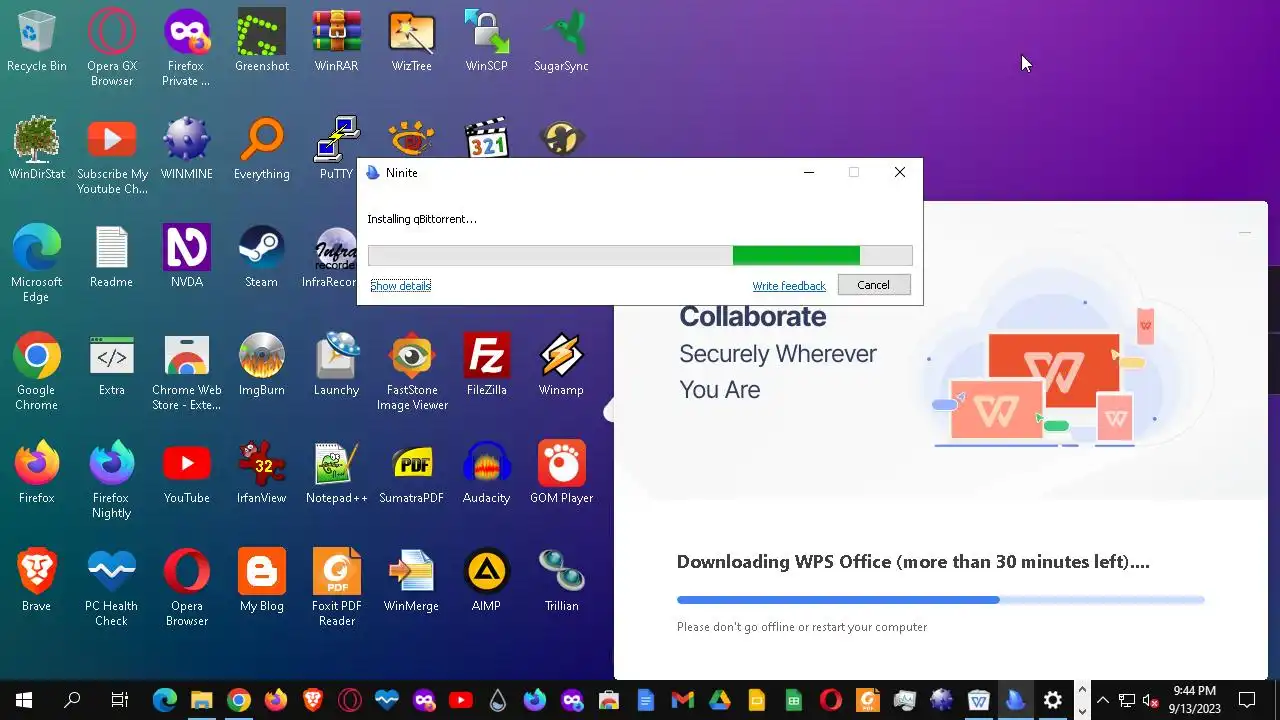This screenshot has height=720, width=1280.
Task: Select the Firefox Nightly desktop icon
Action: coord(112,481)
